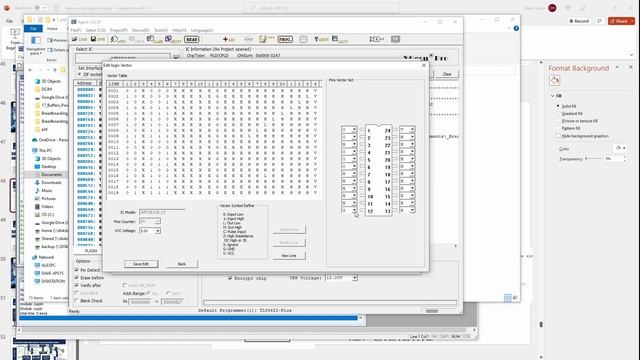Collapse the Fill section expander
Screen dimensions: 640x360
(x=553, y=96)
